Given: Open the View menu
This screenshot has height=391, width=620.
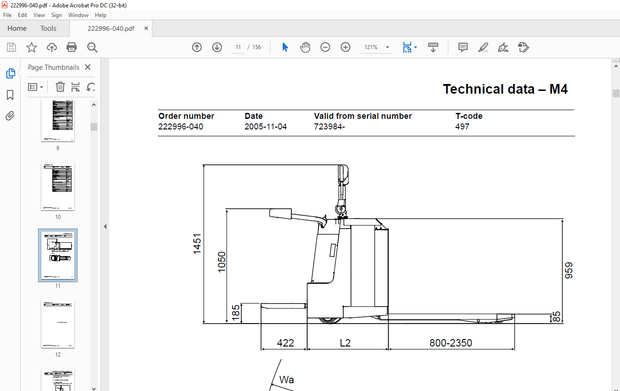Looking at the screenshot, I should tap(39, 15).
